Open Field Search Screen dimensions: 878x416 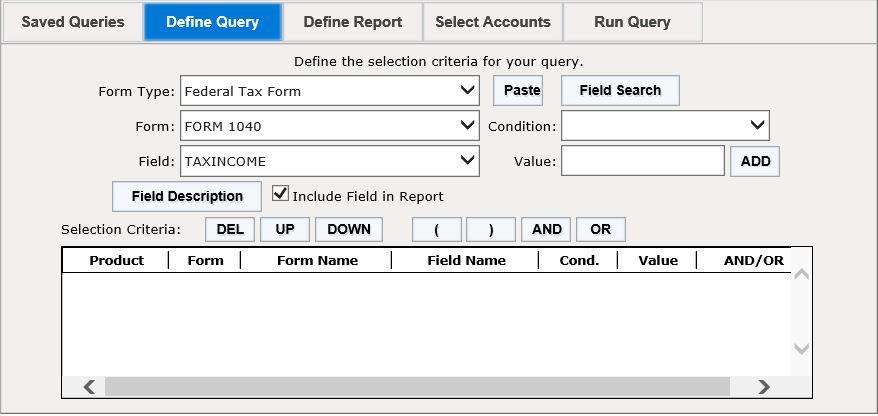pos(620,91)
